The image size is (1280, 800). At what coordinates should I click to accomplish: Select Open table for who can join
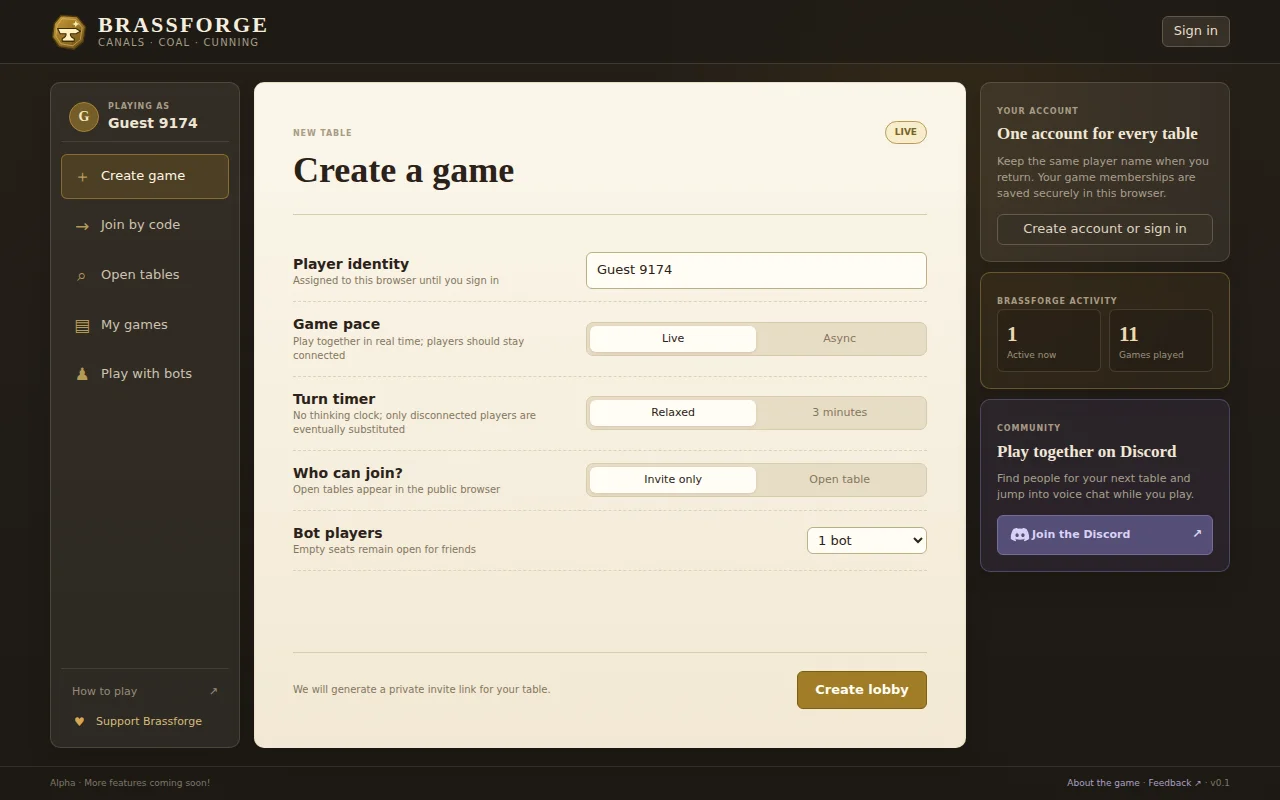point(840,480)
